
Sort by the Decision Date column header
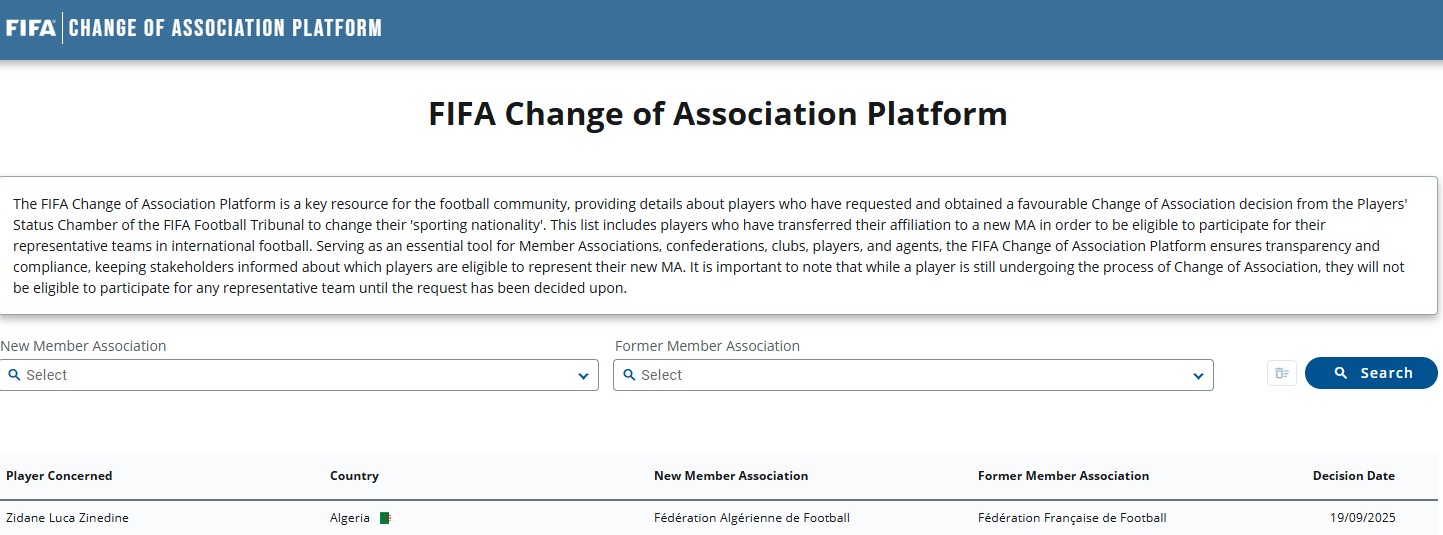pos(1353,476)
